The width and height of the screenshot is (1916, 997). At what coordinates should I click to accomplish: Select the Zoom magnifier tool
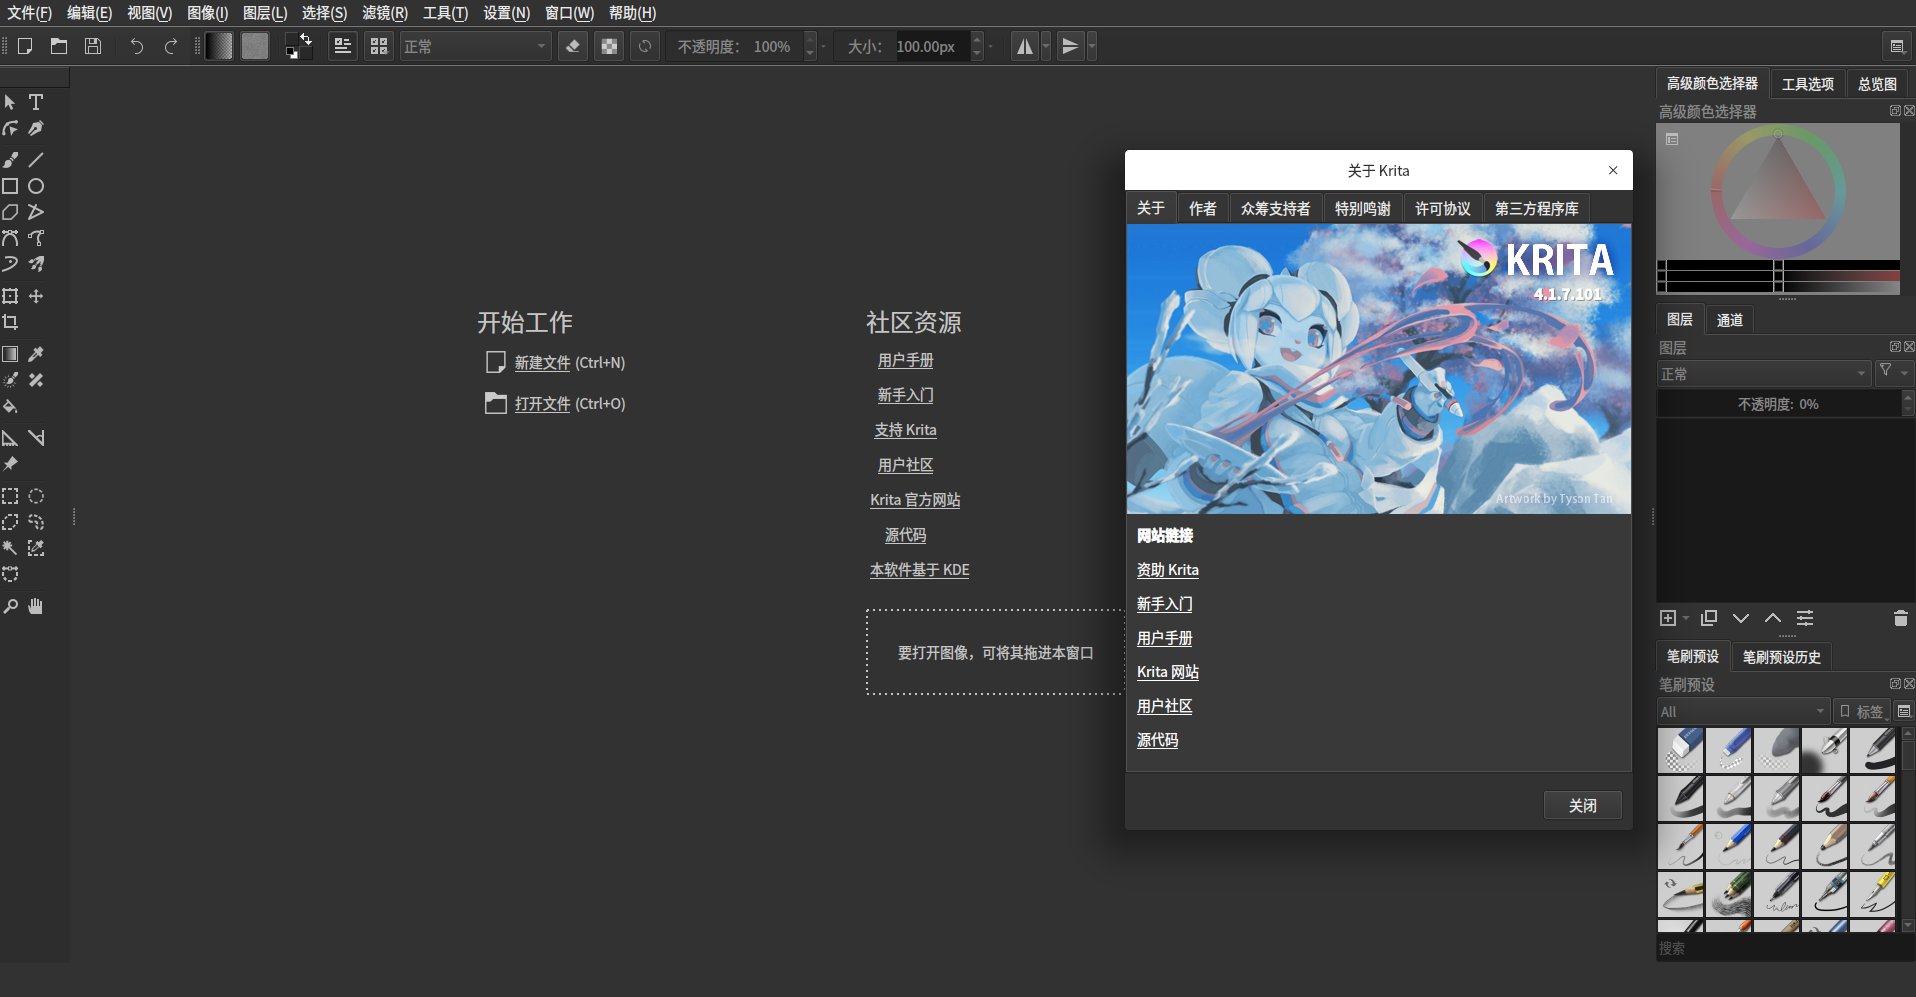click(x=10, y=606)
